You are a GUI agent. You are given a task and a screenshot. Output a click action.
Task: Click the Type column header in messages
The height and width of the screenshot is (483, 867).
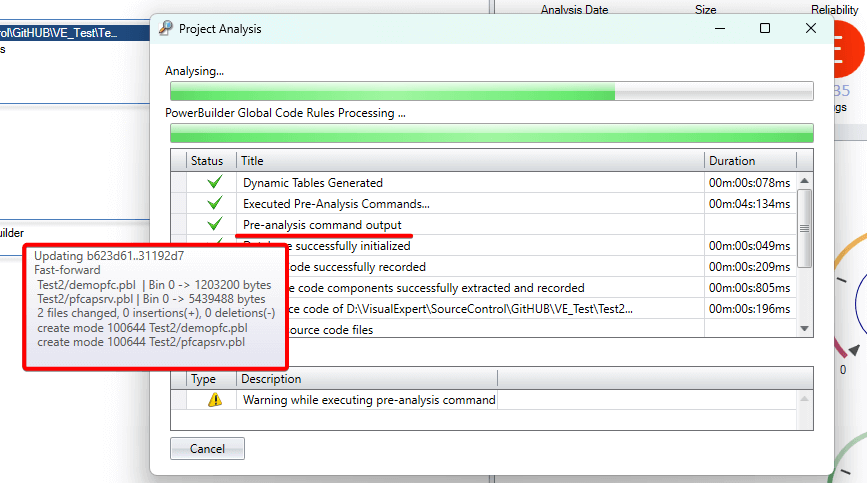tap(211, 379)
